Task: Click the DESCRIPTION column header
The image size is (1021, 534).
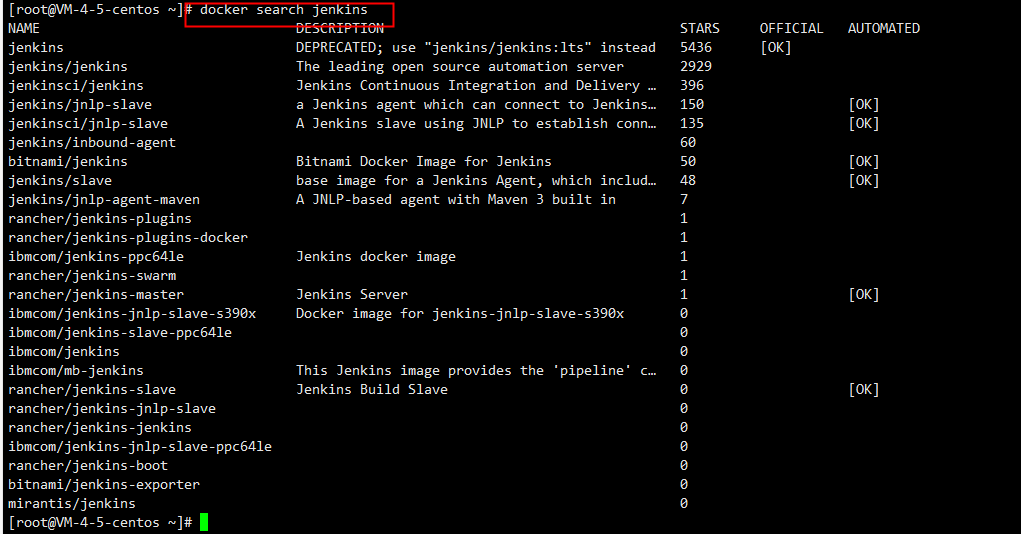Action: [339, 29]
